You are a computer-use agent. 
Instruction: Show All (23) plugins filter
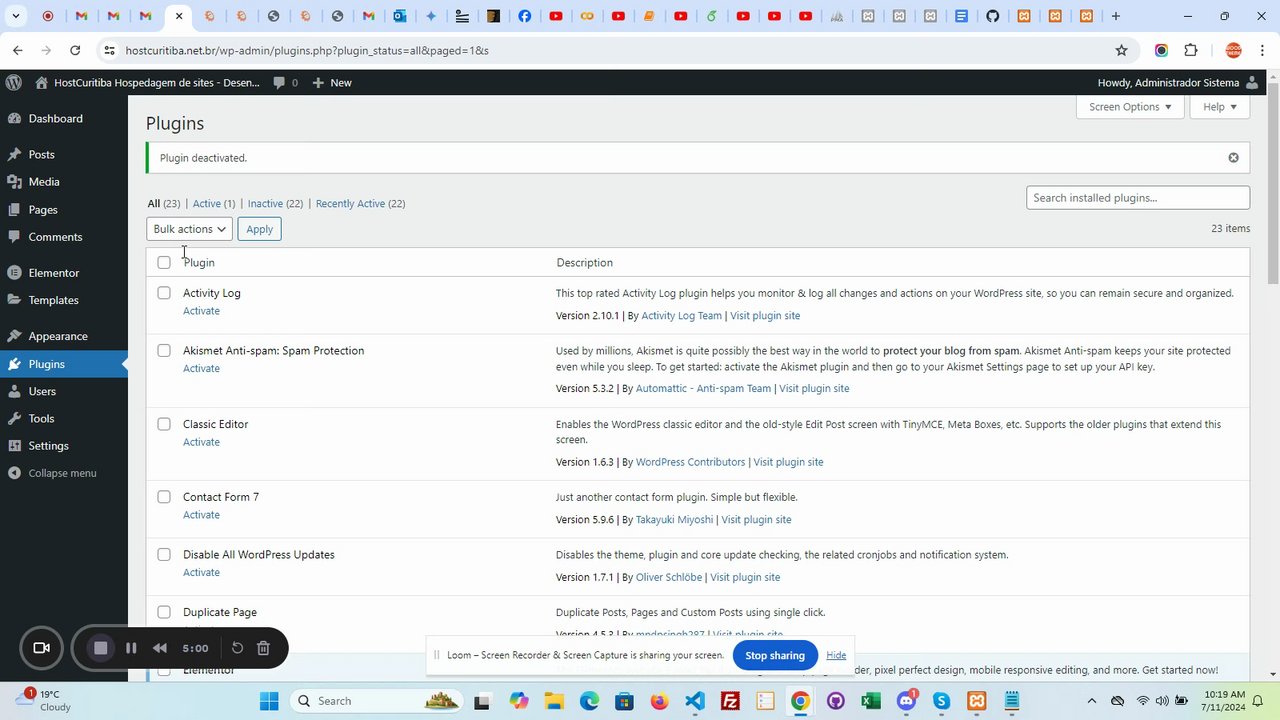[x=164, y=203]
